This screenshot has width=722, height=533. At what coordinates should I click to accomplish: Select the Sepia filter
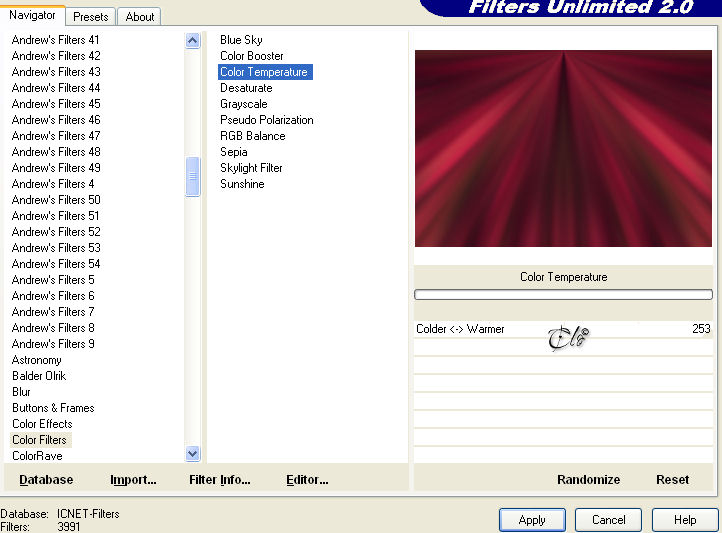click(x=233, y=152)
